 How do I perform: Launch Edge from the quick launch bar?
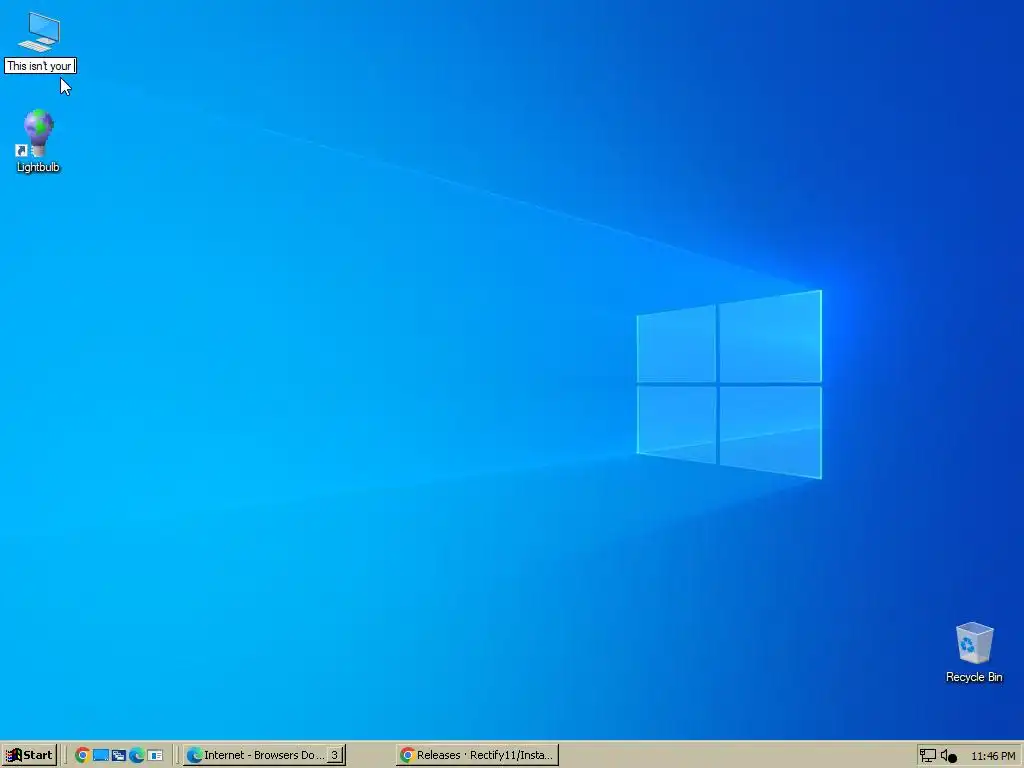coord(136,756)
